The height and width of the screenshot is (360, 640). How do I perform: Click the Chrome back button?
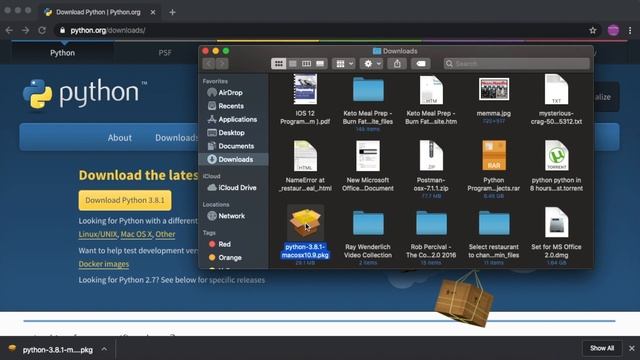point(9,30)
